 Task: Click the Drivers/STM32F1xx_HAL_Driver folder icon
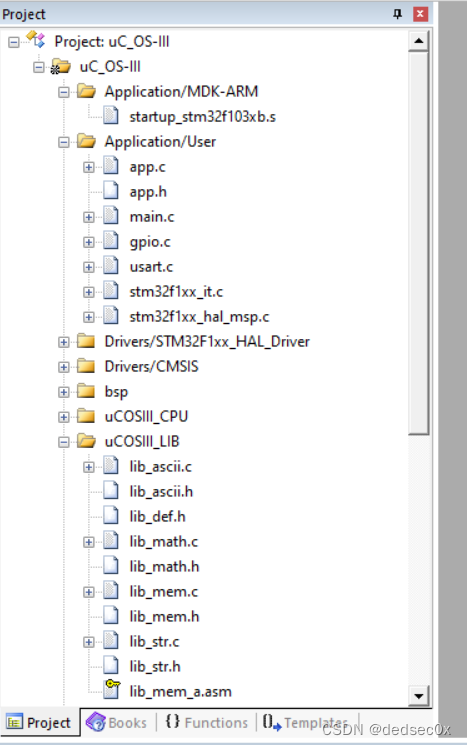click(x=86, y=341)
